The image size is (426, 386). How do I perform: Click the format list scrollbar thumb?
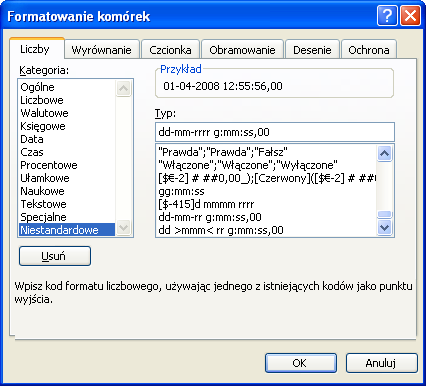click(x=385, y=214)
